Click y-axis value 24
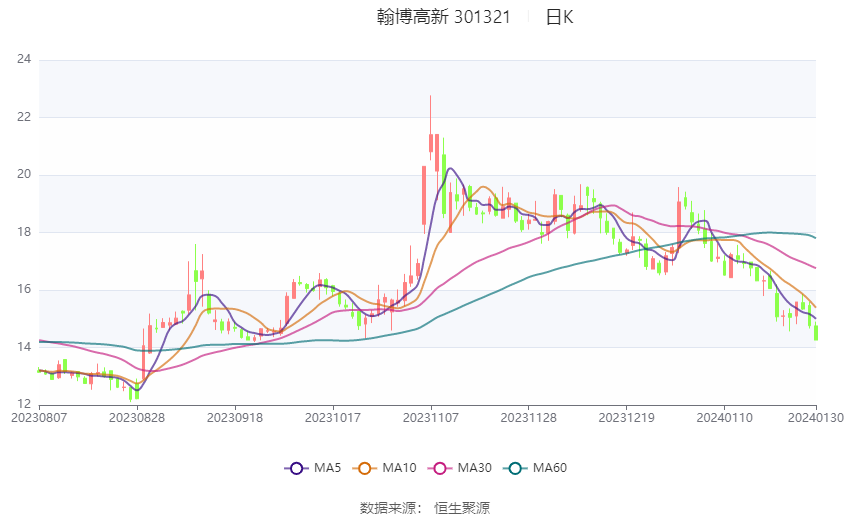This screenshot has height=516, width=850. (x=24, y=59)
